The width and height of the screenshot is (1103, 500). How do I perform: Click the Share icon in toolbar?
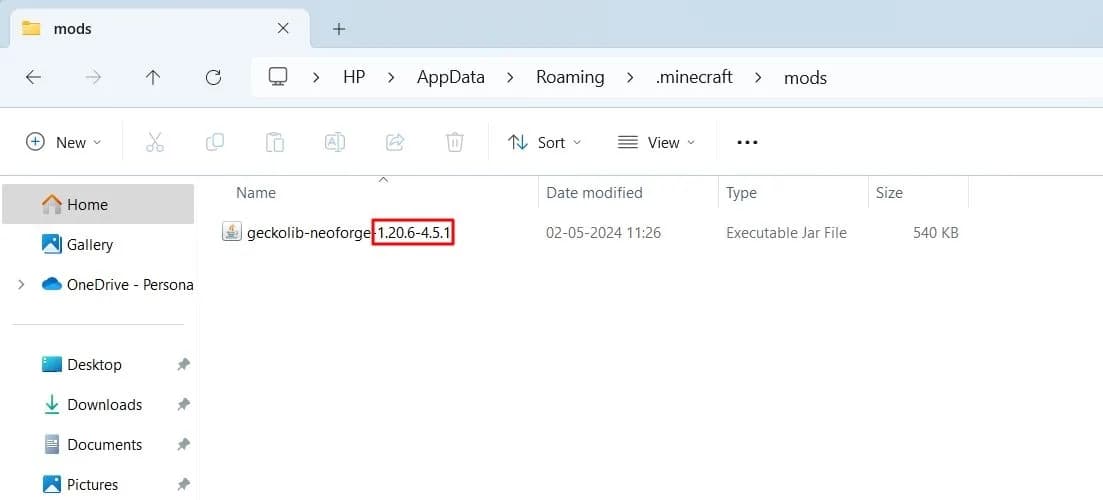pyautogui.click(x=395, y=142)
